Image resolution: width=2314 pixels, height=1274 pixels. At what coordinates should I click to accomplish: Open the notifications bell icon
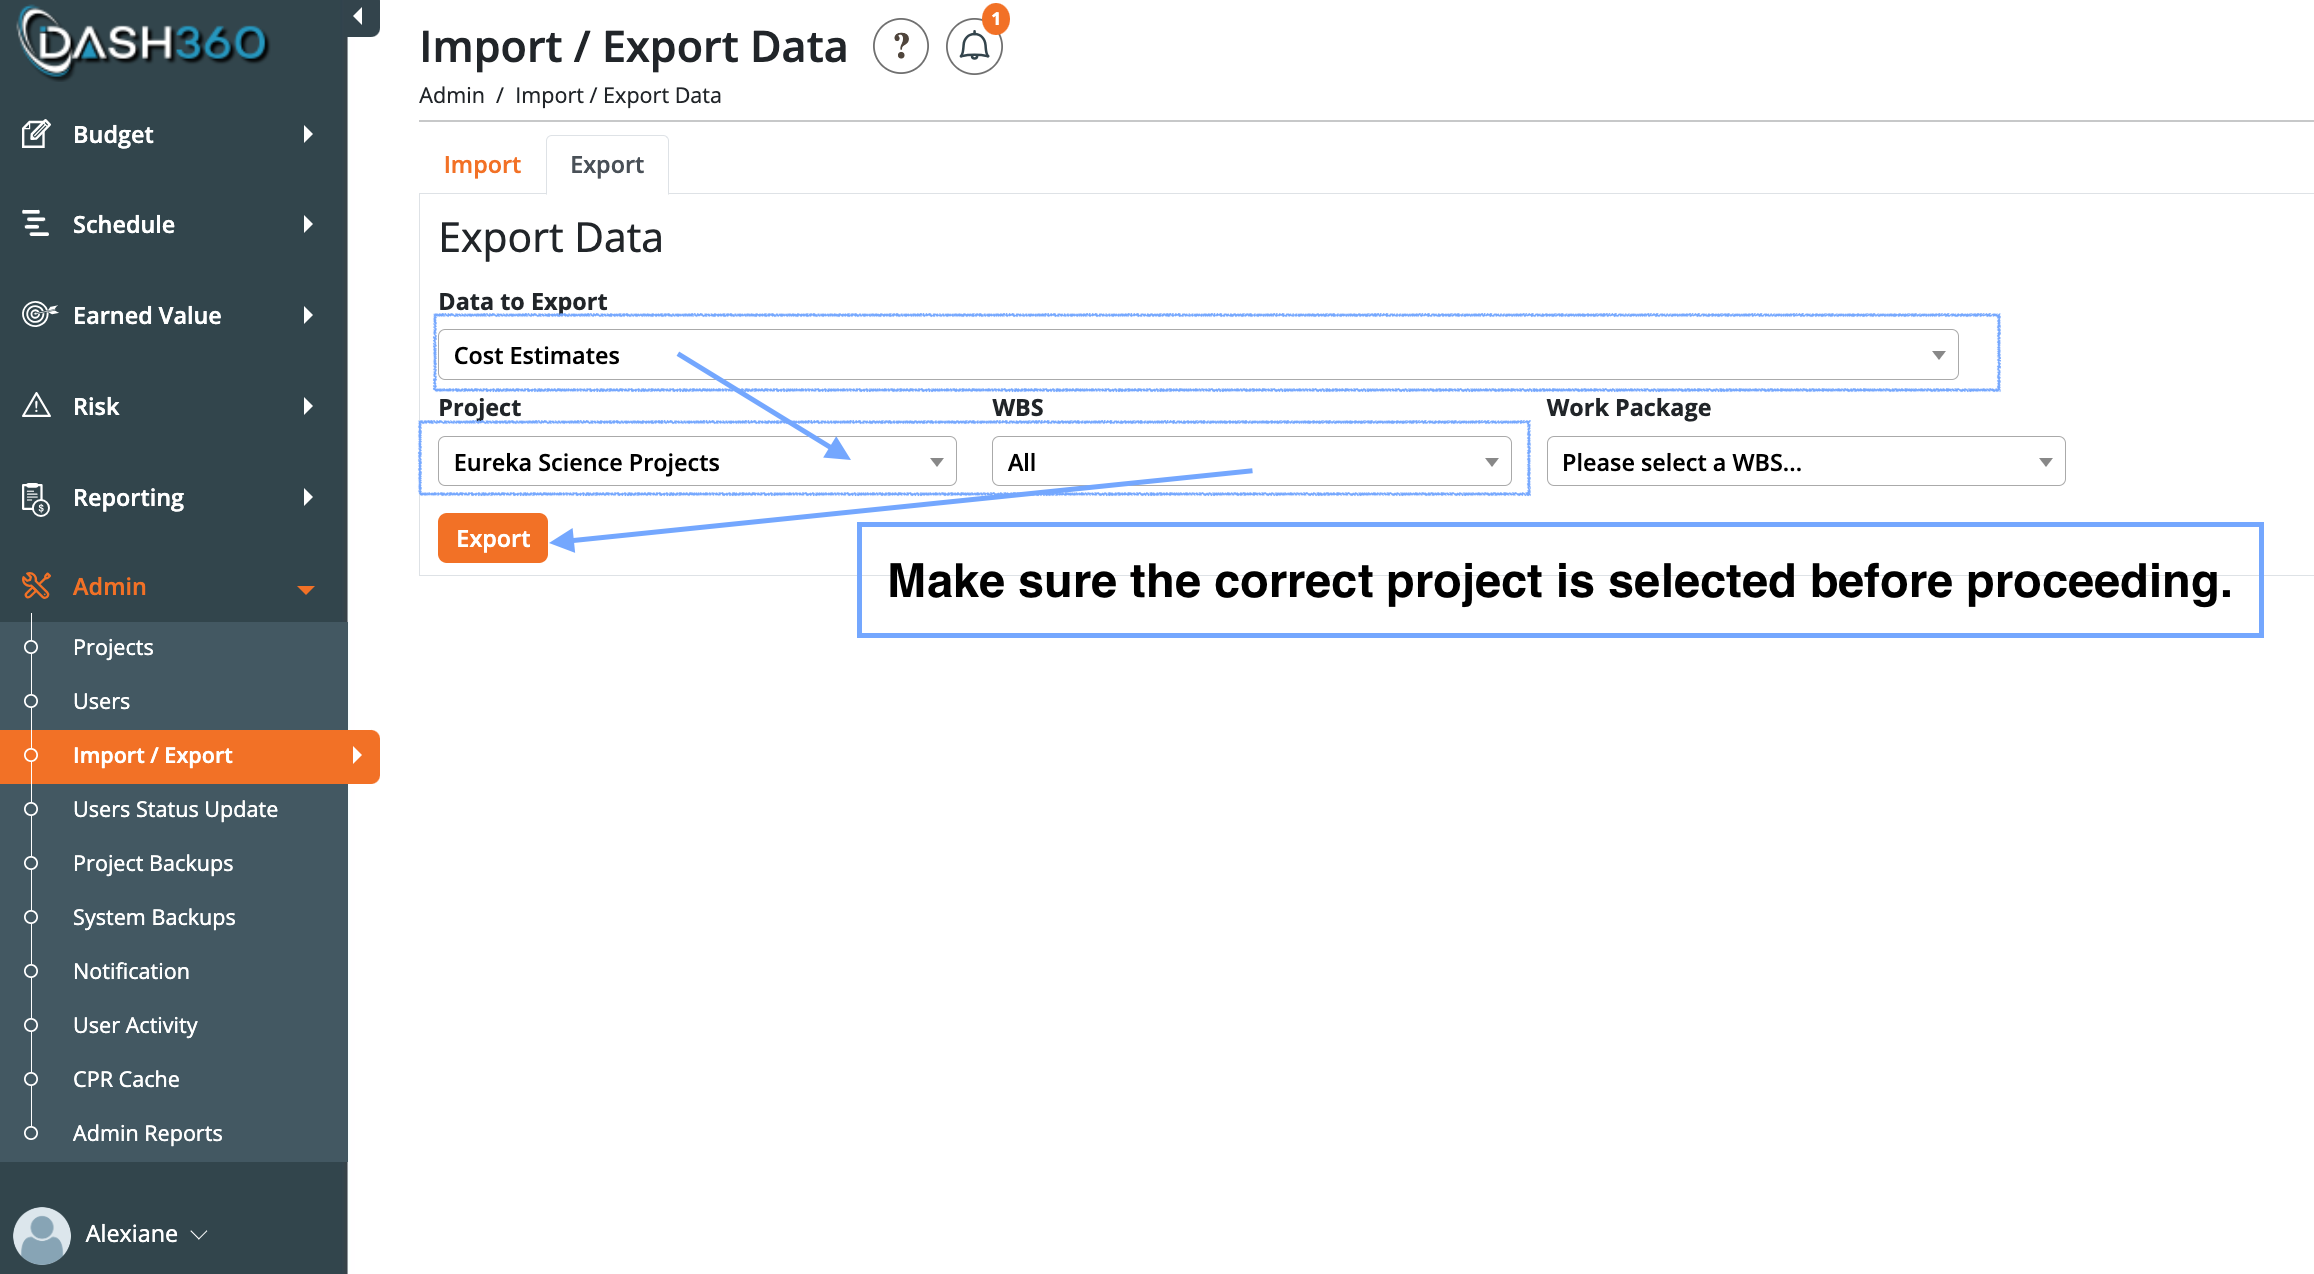(974, 46)
